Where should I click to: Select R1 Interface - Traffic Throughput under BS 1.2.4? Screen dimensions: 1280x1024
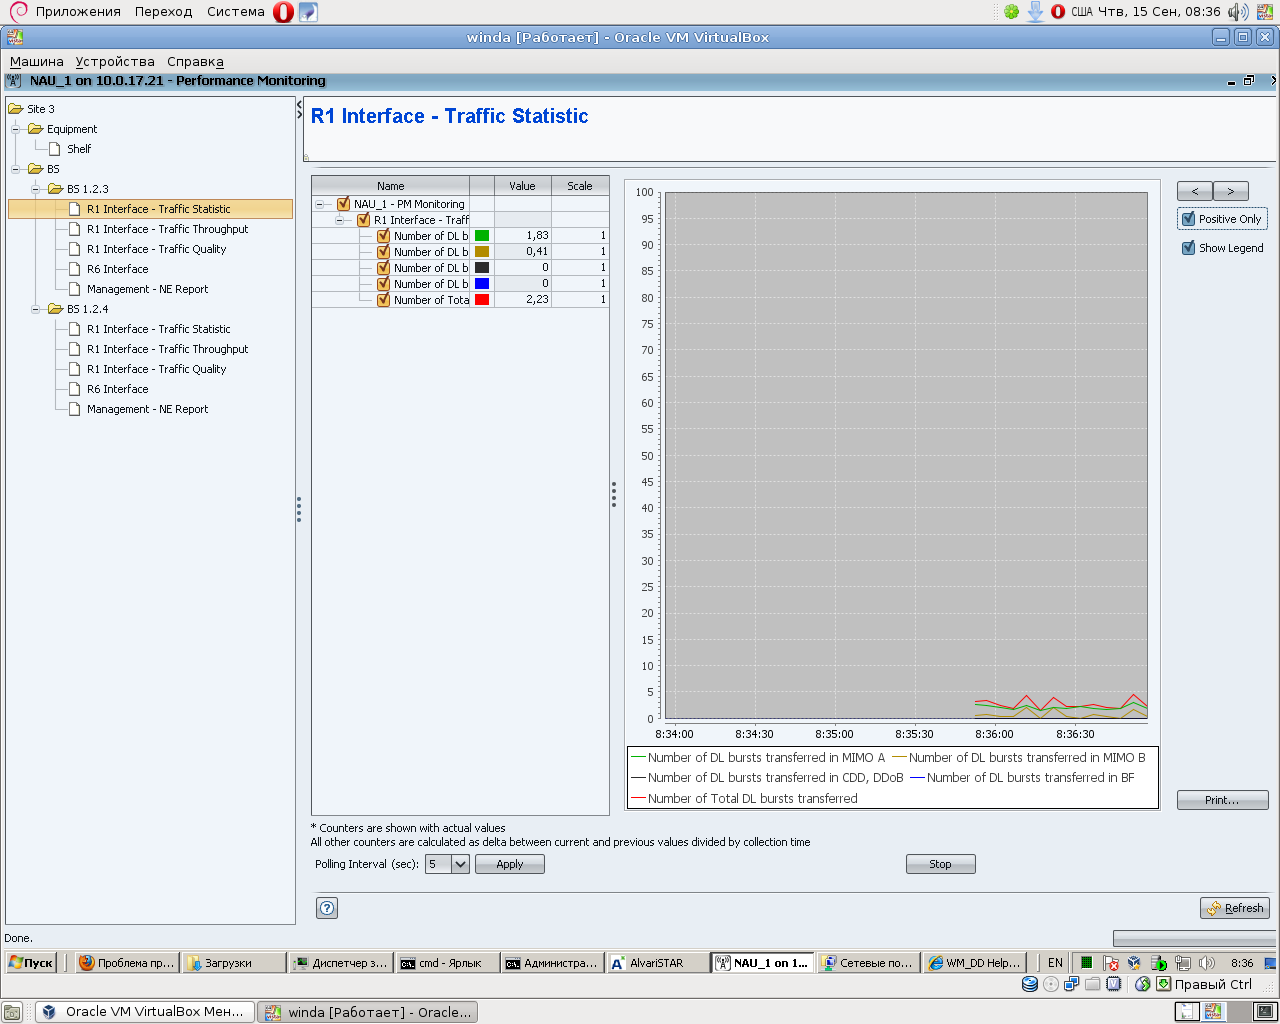click(x=167, y=349)
